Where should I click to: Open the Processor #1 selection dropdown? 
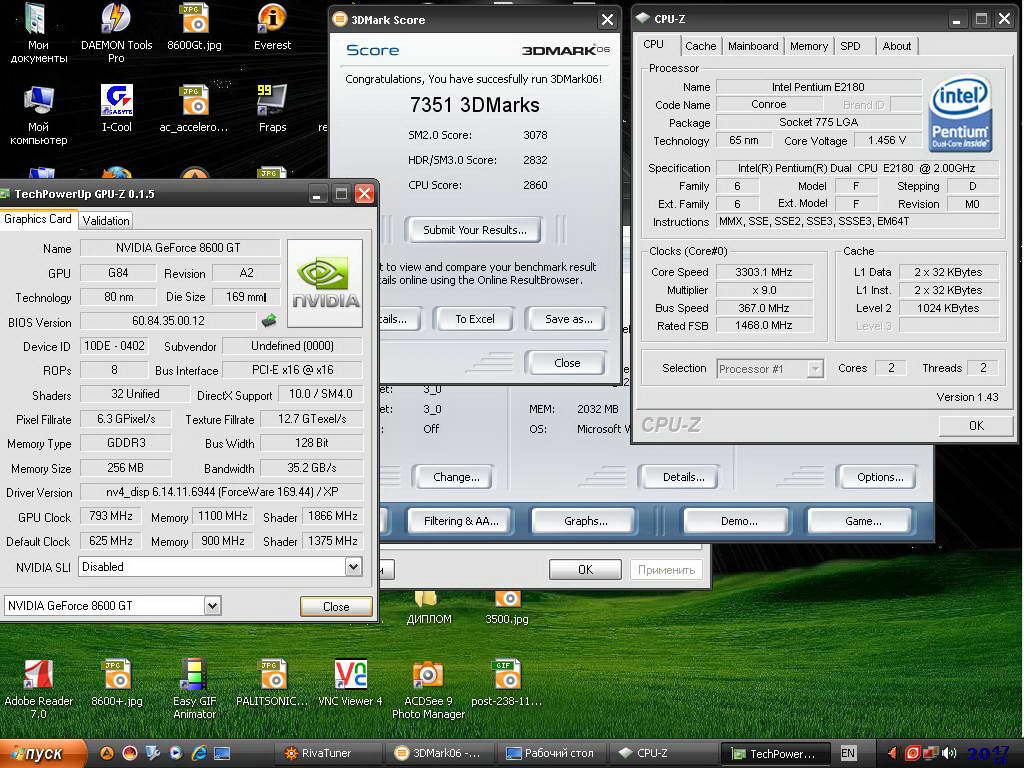point(814,369)
